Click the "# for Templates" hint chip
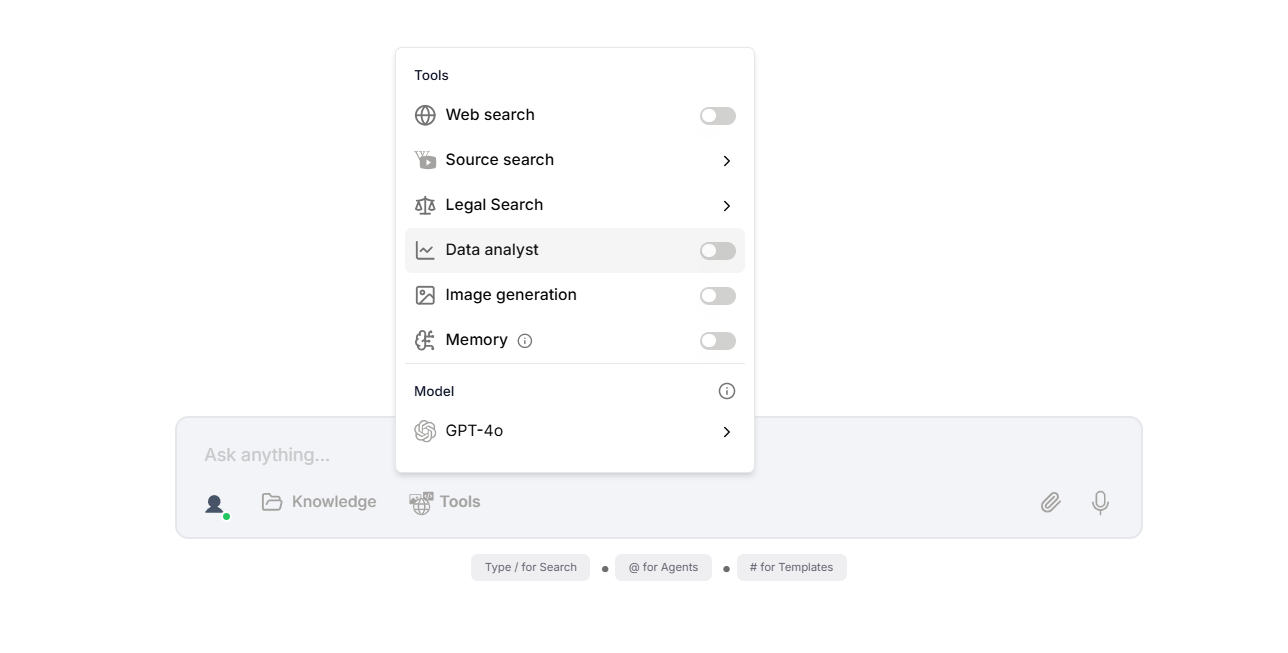The height and width of the screenshot is (653, 1288). tap(791, 567)
